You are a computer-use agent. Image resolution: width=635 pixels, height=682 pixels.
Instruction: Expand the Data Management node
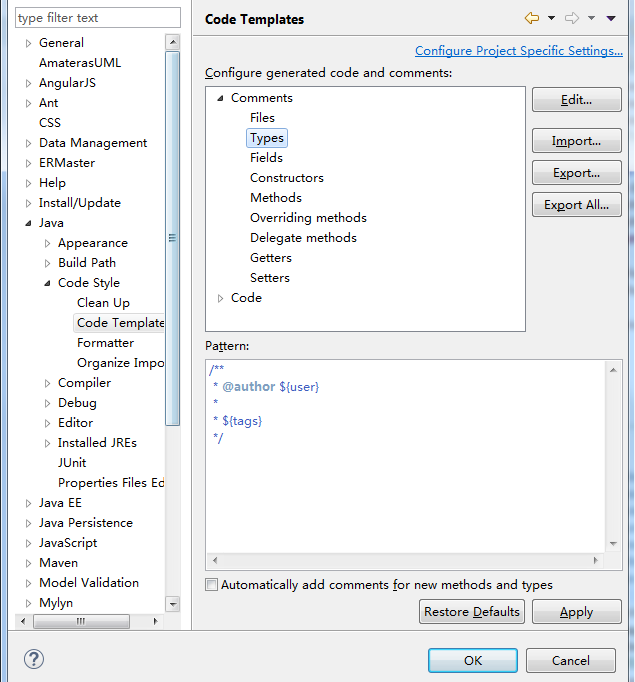pyautogui.click(x=28, y=143)
